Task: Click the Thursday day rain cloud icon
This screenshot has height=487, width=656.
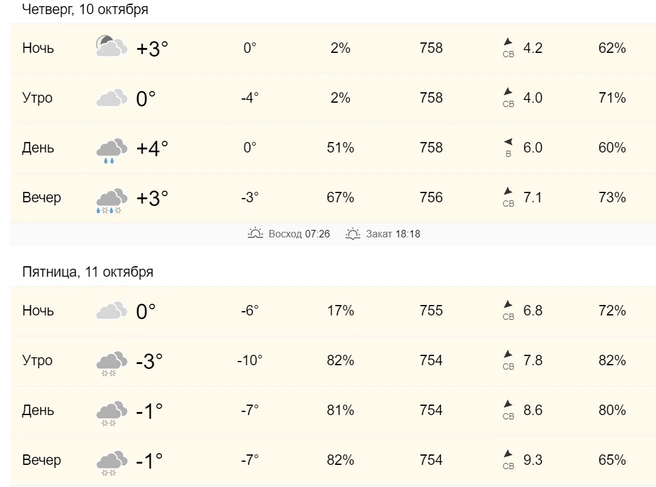Action: pyautogui.click(x=111, y=149)
